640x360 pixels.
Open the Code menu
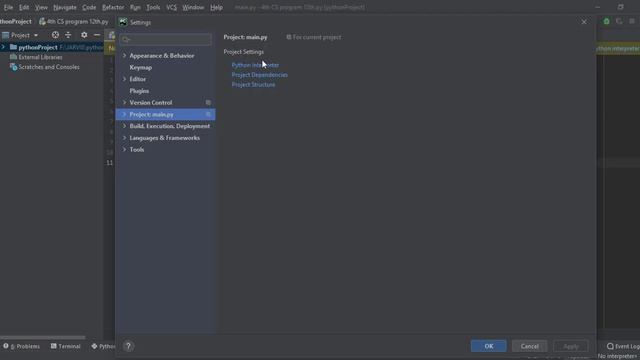[x=89, y=7]
